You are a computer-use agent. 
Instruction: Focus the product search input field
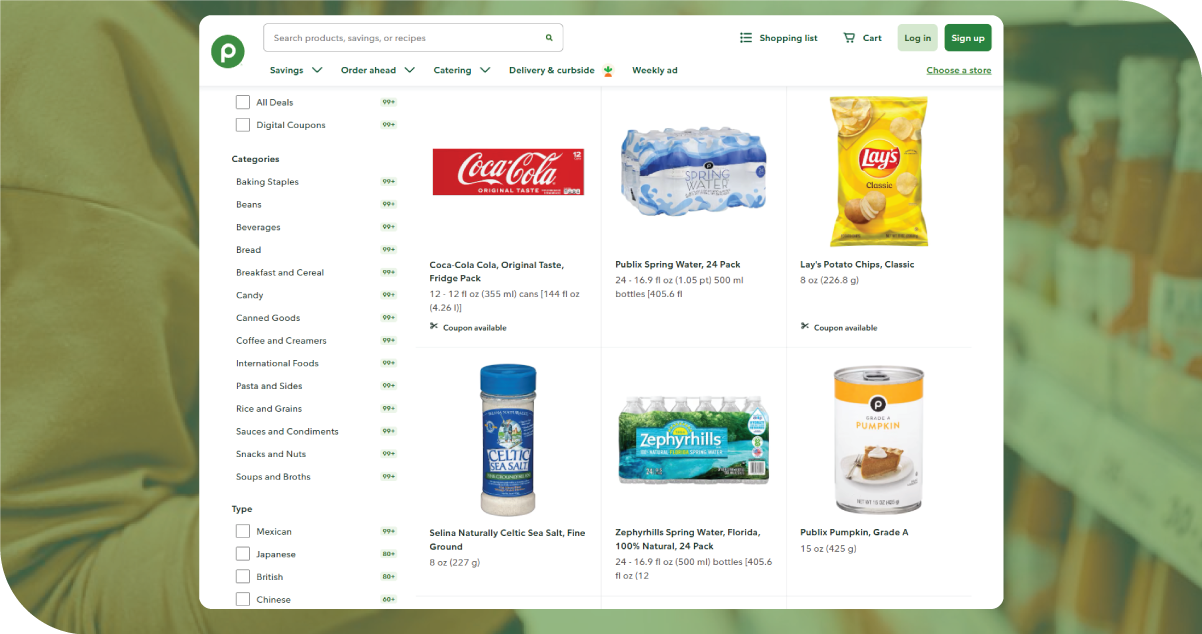400,38
